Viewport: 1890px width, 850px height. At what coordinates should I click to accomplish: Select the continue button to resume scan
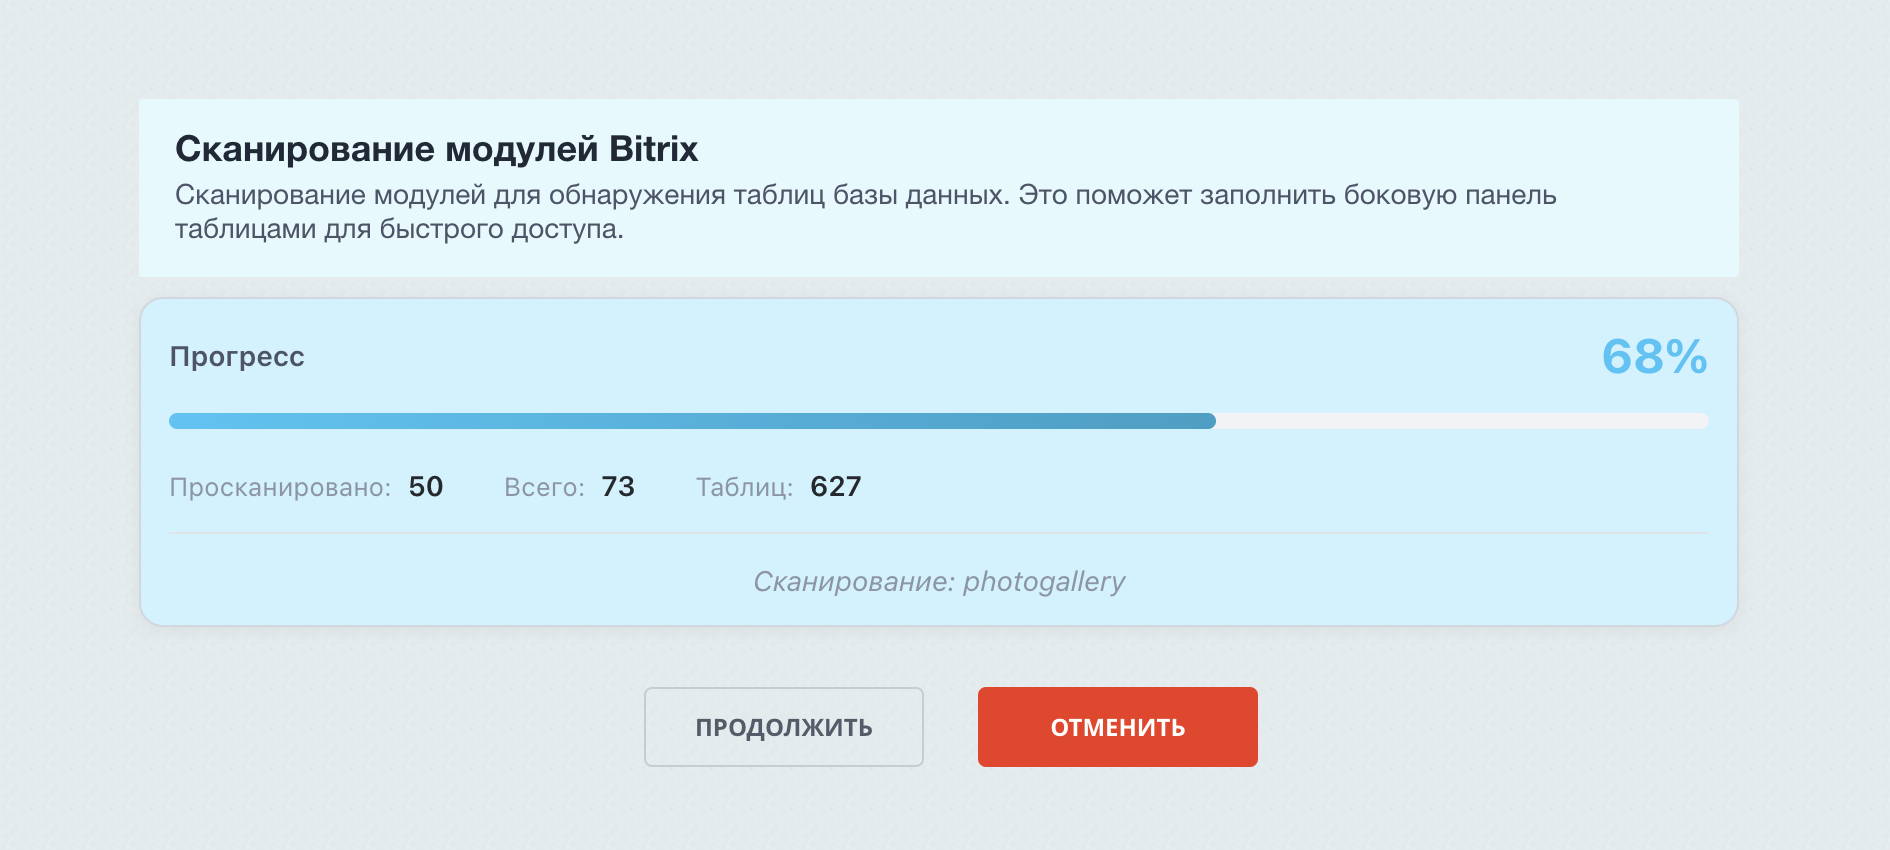(x=783, y=727)
